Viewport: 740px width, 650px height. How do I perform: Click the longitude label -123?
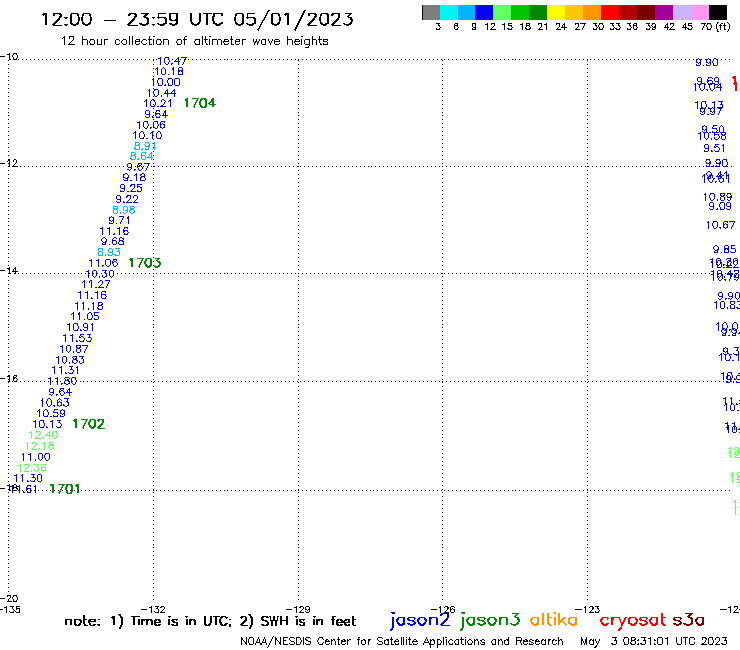[x=588, y=609]
